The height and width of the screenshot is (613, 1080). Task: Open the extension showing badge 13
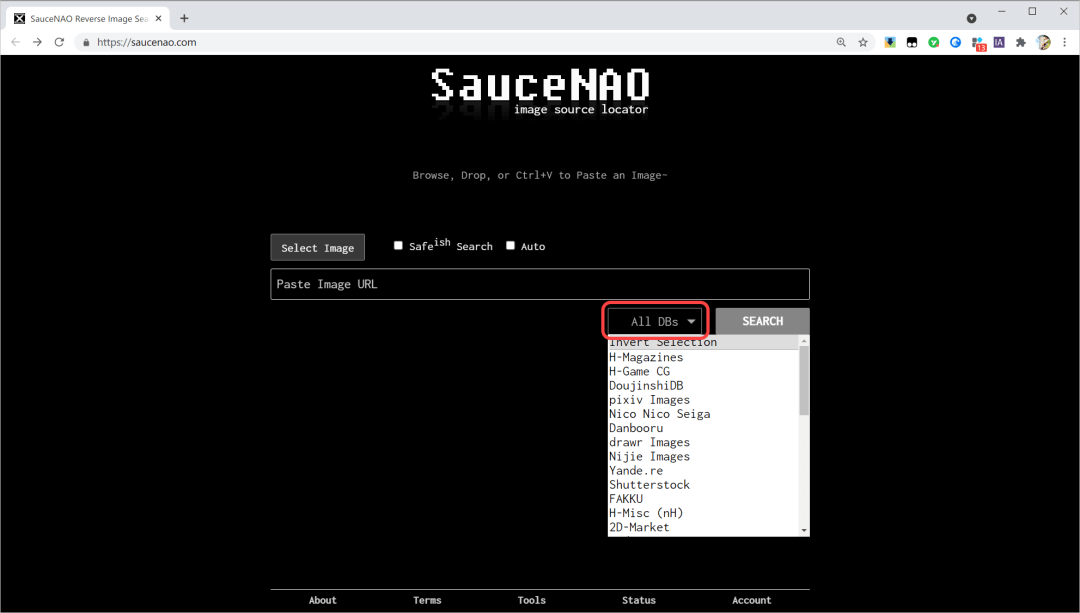[978, 43]
